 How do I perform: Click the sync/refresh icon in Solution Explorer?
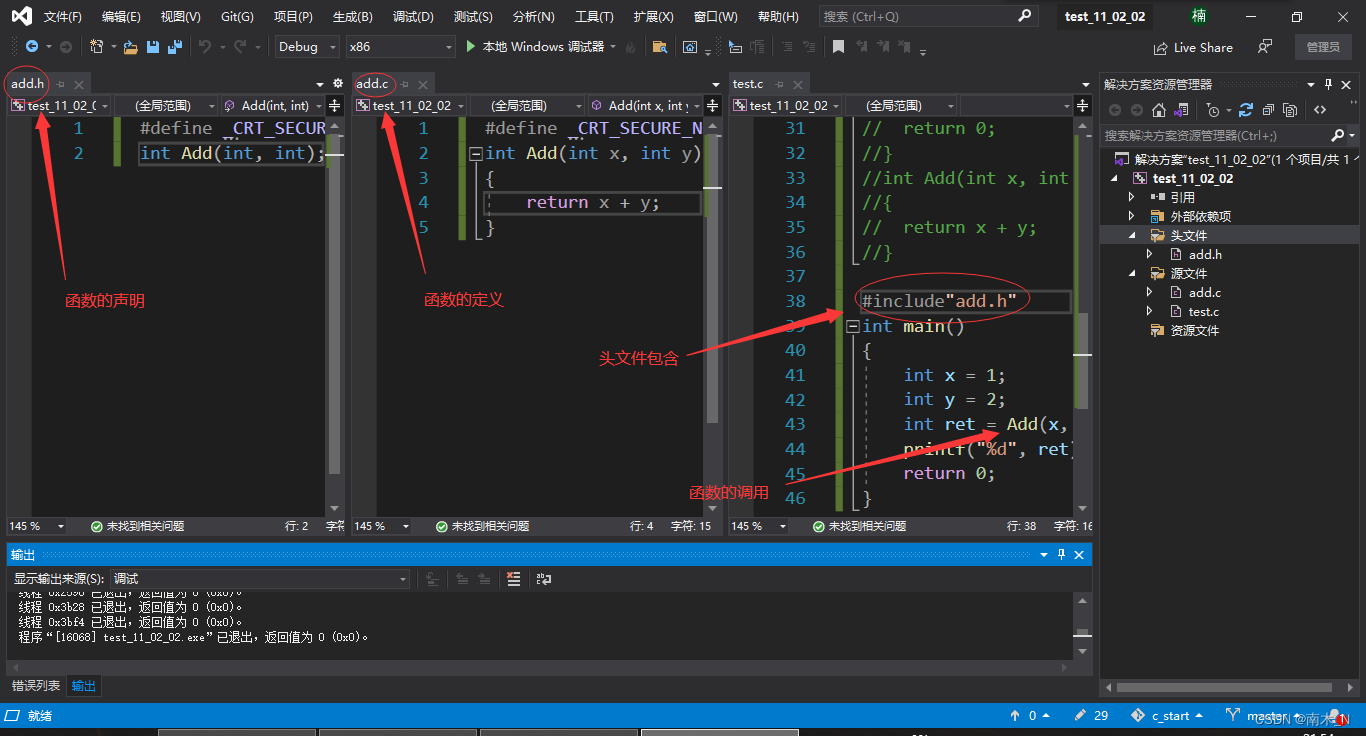click(1246, 110)
